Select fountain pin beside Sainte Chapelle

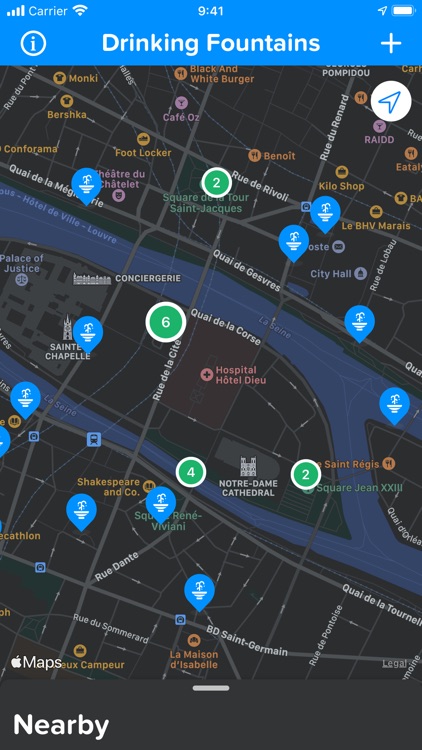88,334
